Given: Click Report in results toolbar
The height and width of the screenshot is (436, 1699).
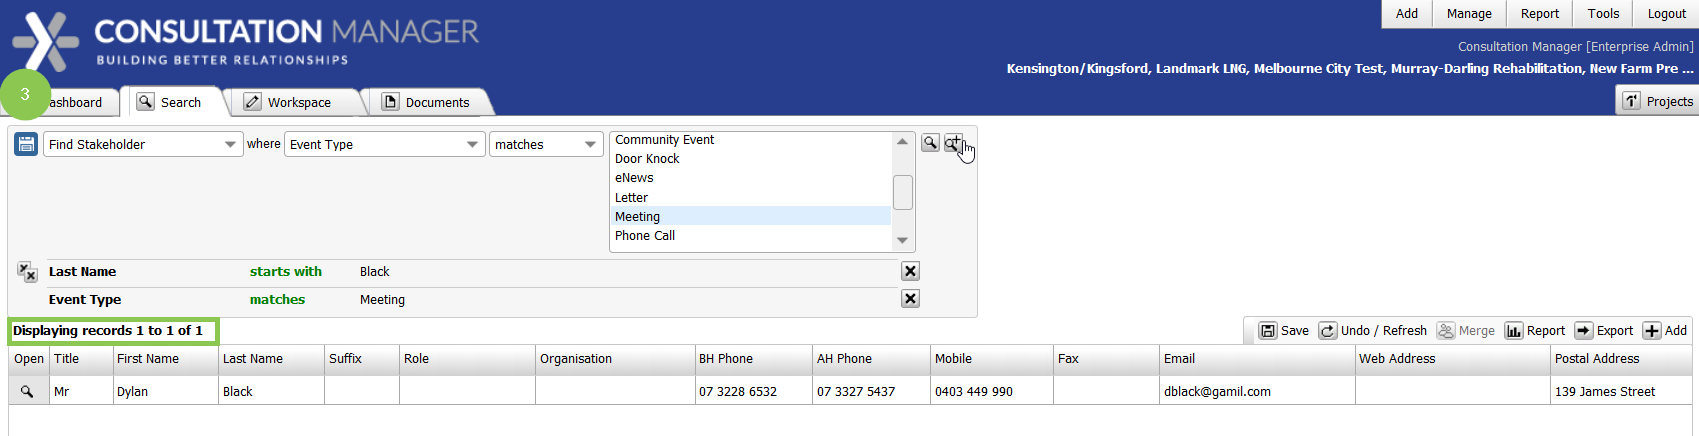Looking at the screenshot, I should coord(1535,331).
